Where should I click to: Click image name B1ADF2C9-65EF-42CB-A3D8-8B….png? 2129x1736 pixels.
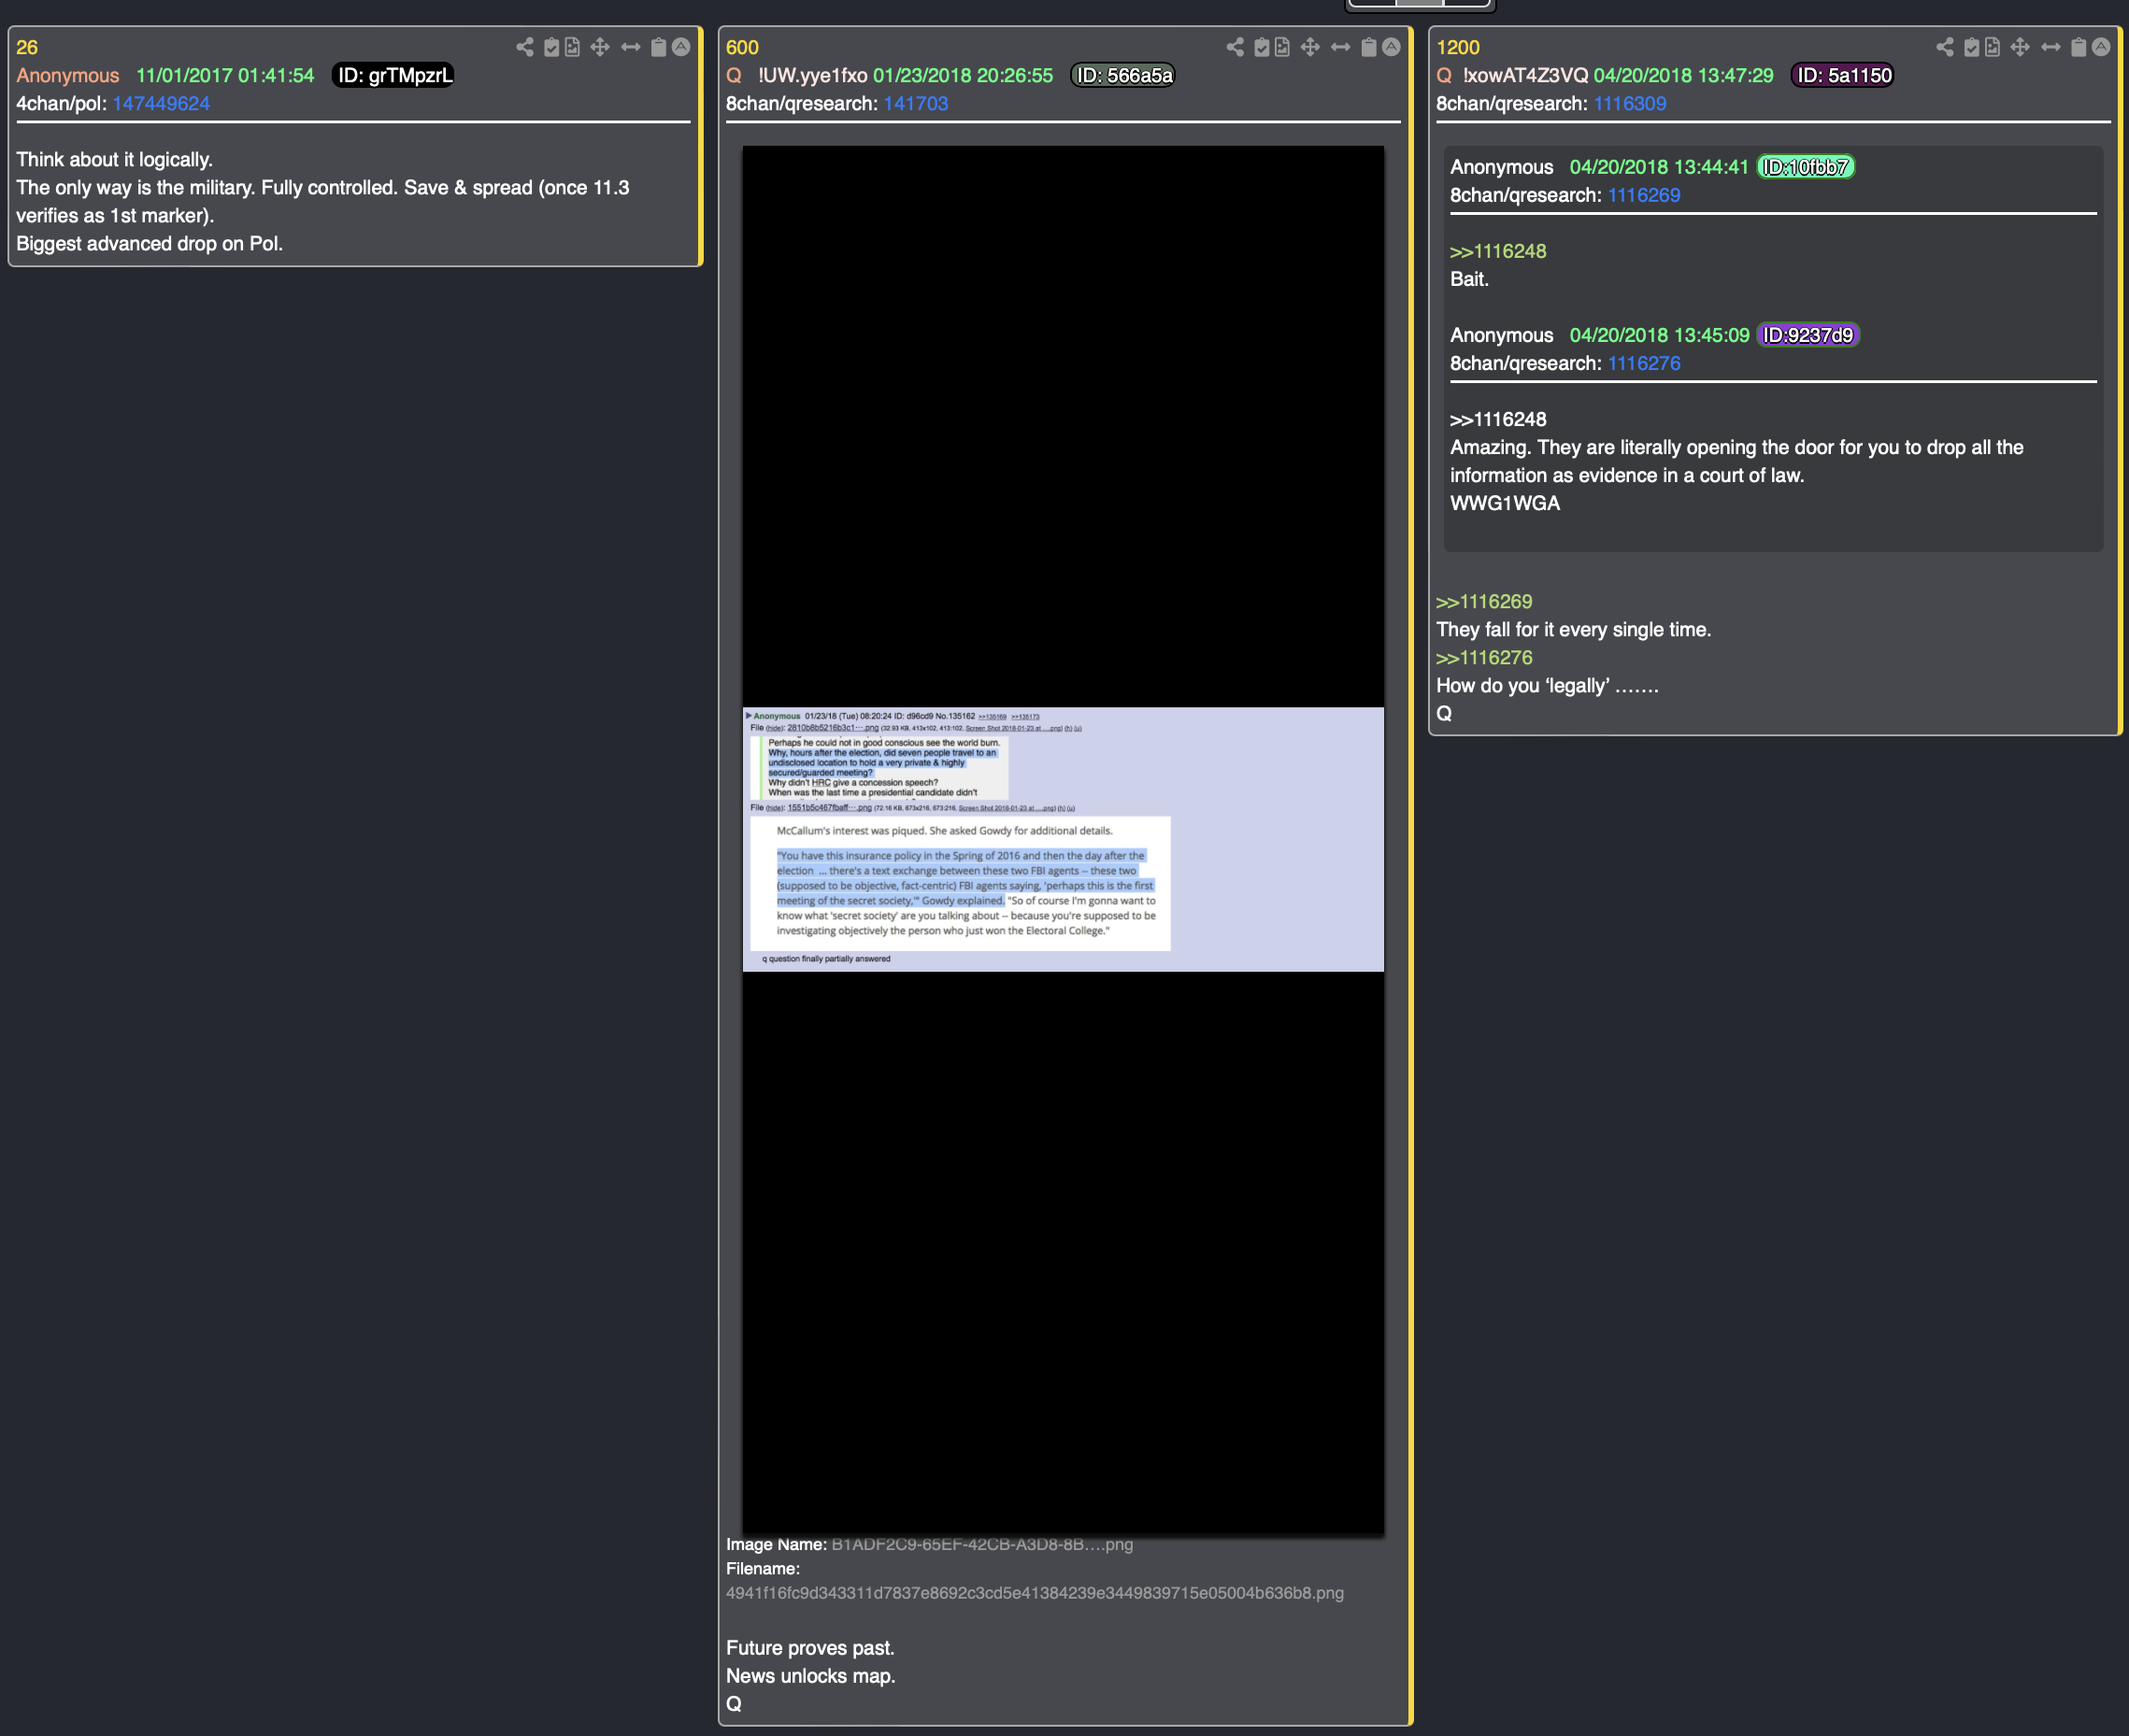coord(982,1545)
